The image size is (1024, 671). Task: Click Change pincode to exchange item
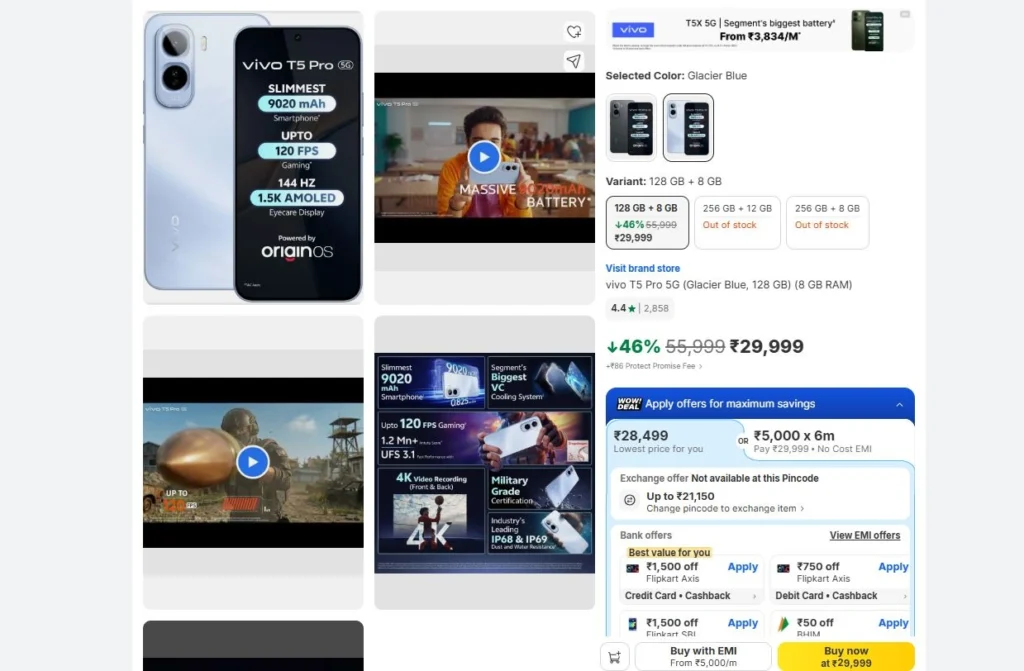pyautogui.click(x=725, y=508)
